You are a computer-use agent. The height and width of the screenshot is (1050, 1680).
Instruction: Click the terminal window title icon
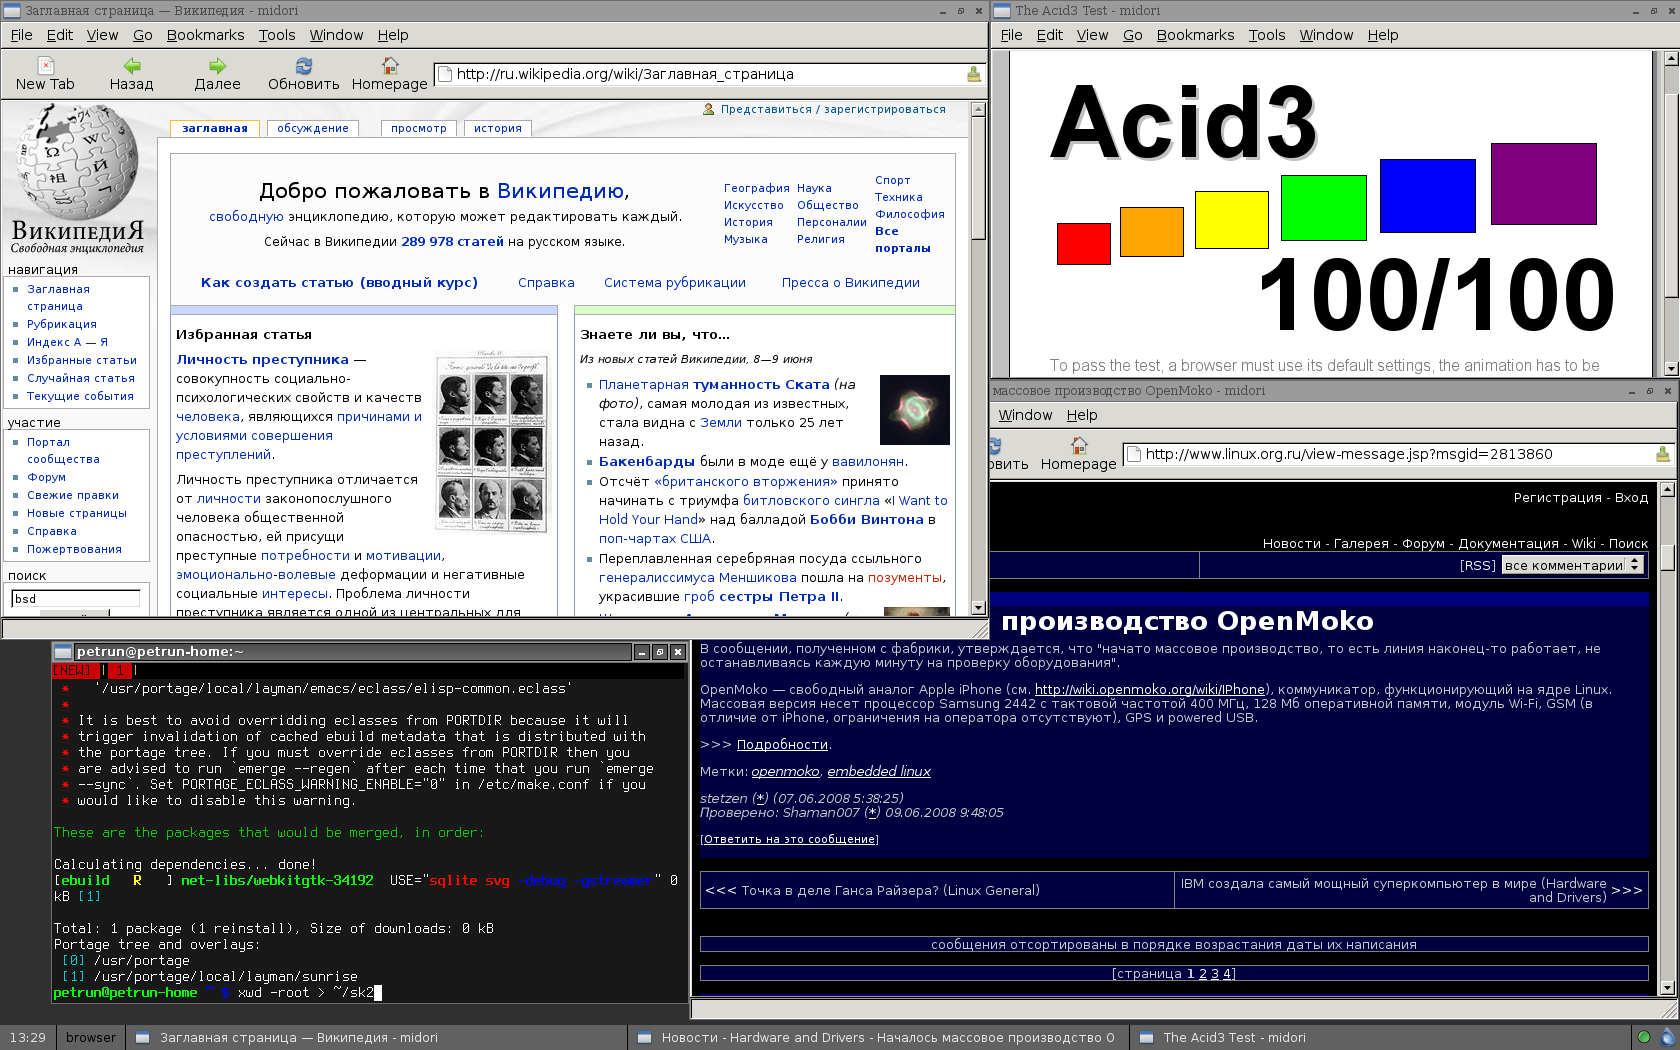(63, 652)
